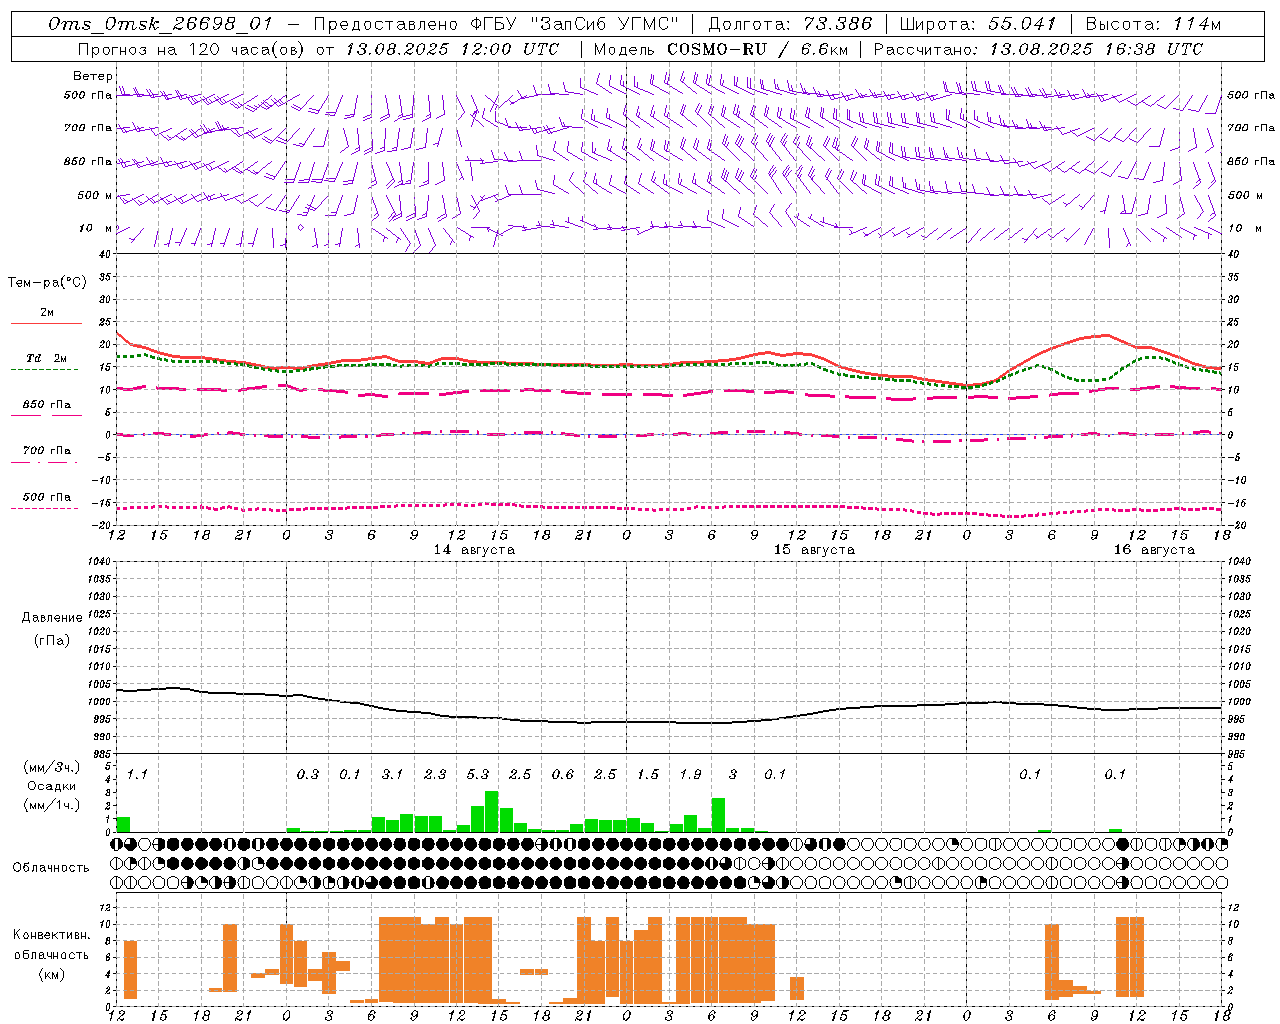Click the 0.6 precipitation total value
The height and width of the screenshot is (1024, 1280).
click(563, 775)
